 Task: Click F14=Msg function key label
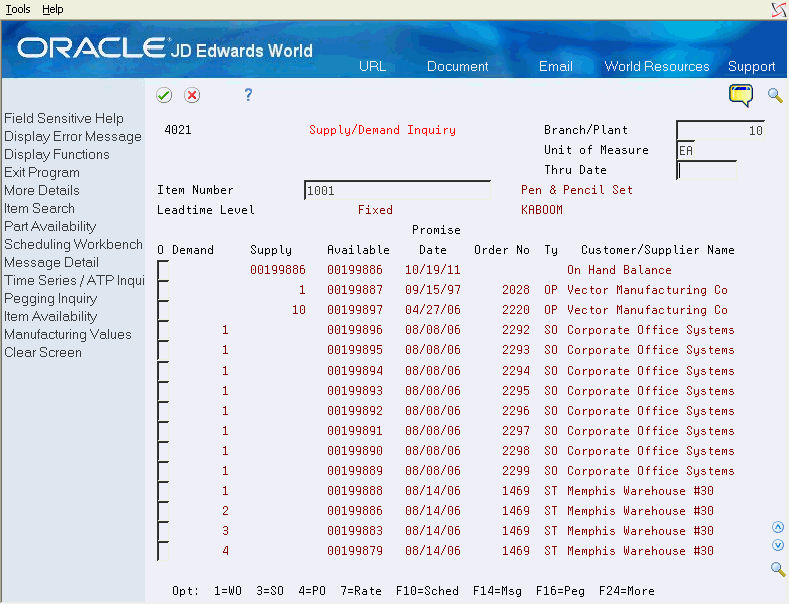(497, 591)
